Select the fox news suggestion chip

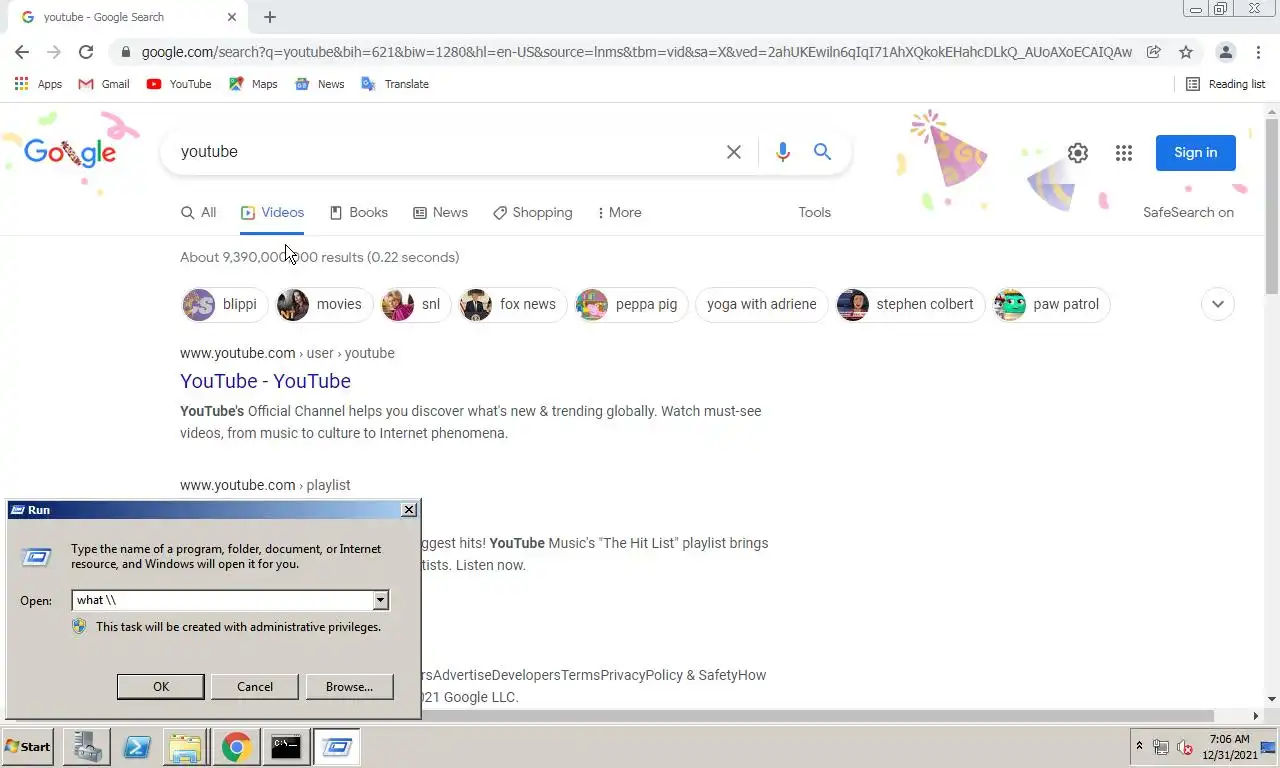point(512,304)
